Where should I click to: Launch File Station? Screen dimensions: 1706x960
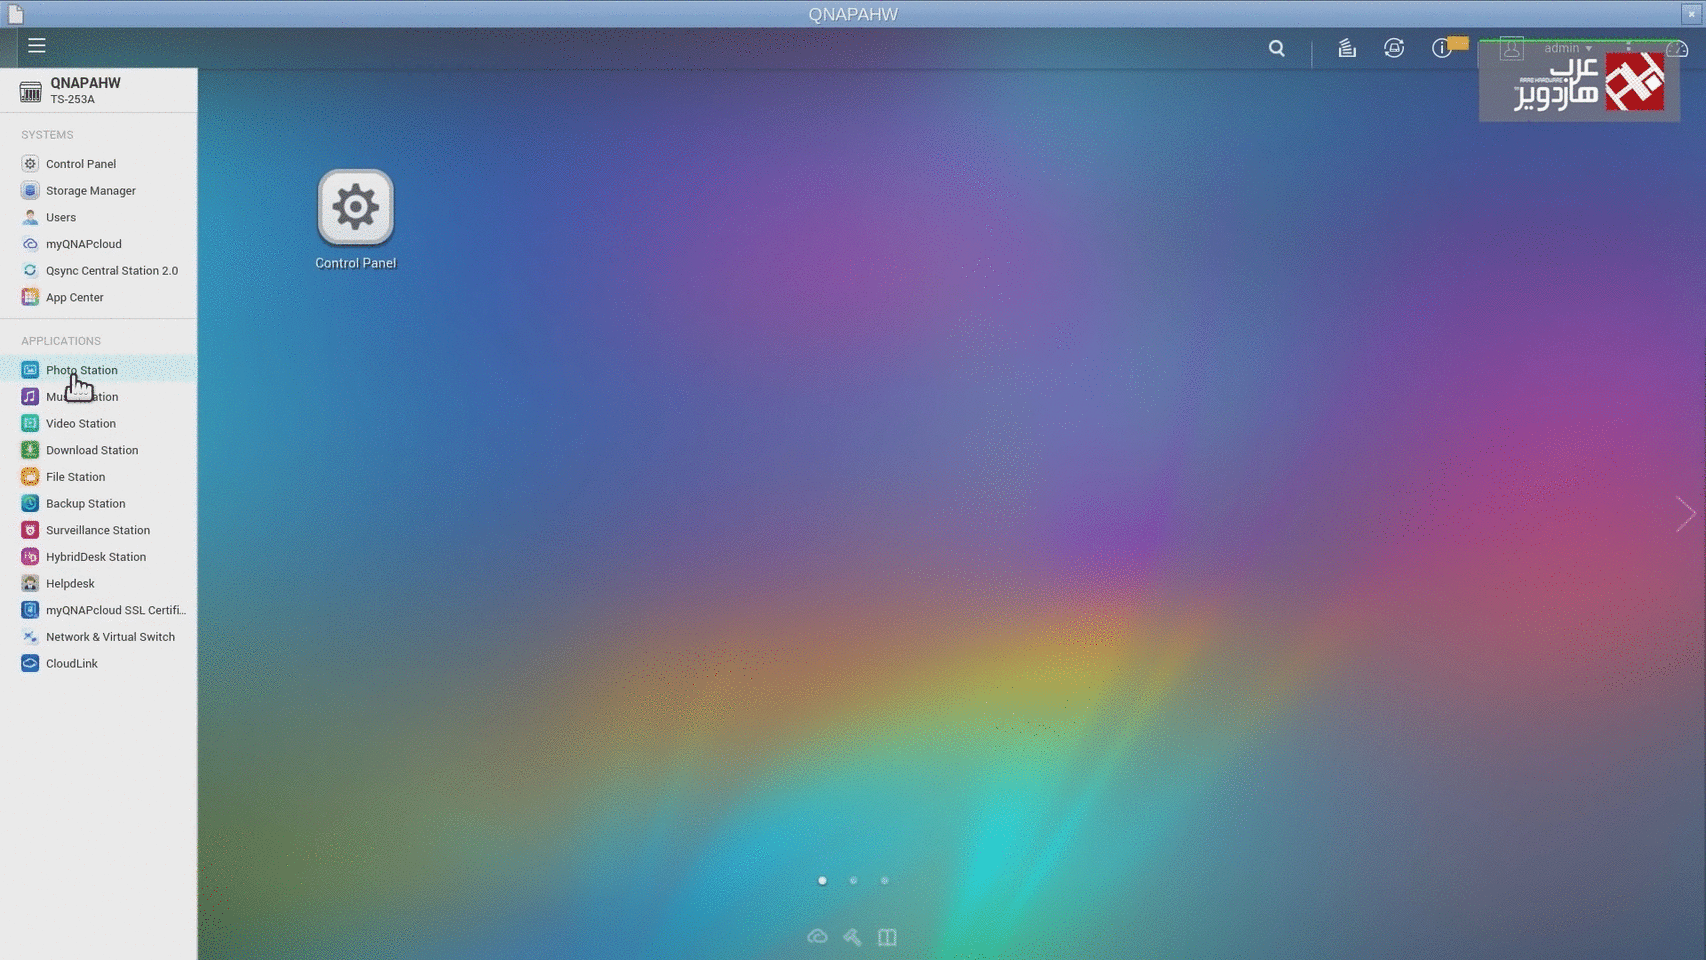98,477
